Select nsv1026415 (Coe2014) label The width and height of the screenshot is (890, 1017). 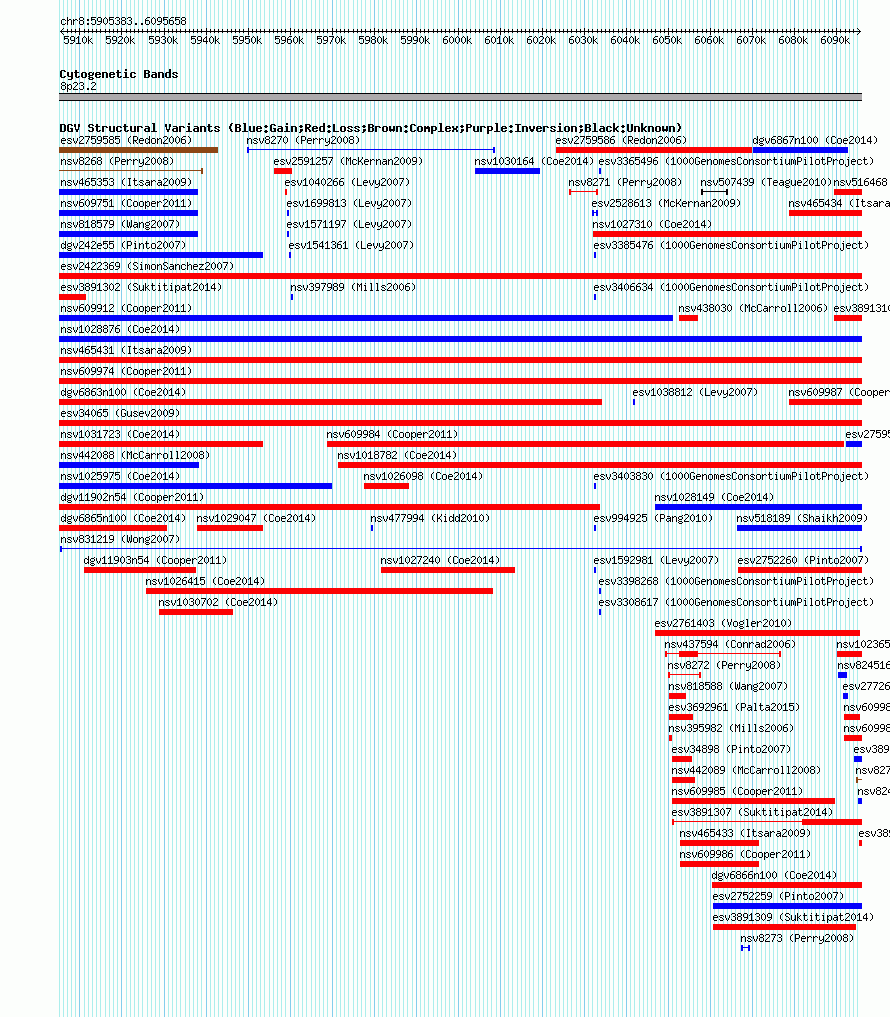pos(205,581)
